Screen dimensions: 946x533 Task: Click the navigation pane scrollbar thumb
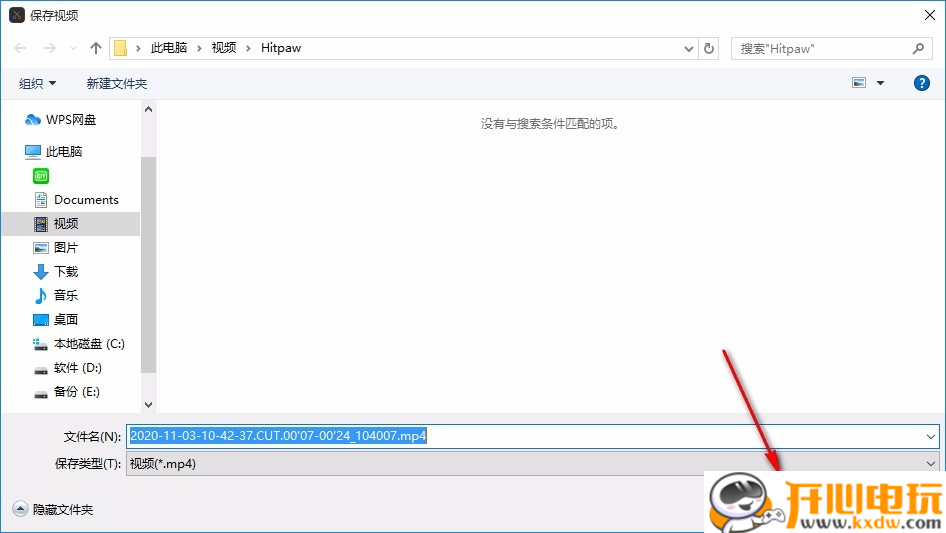tap(148, 264)
